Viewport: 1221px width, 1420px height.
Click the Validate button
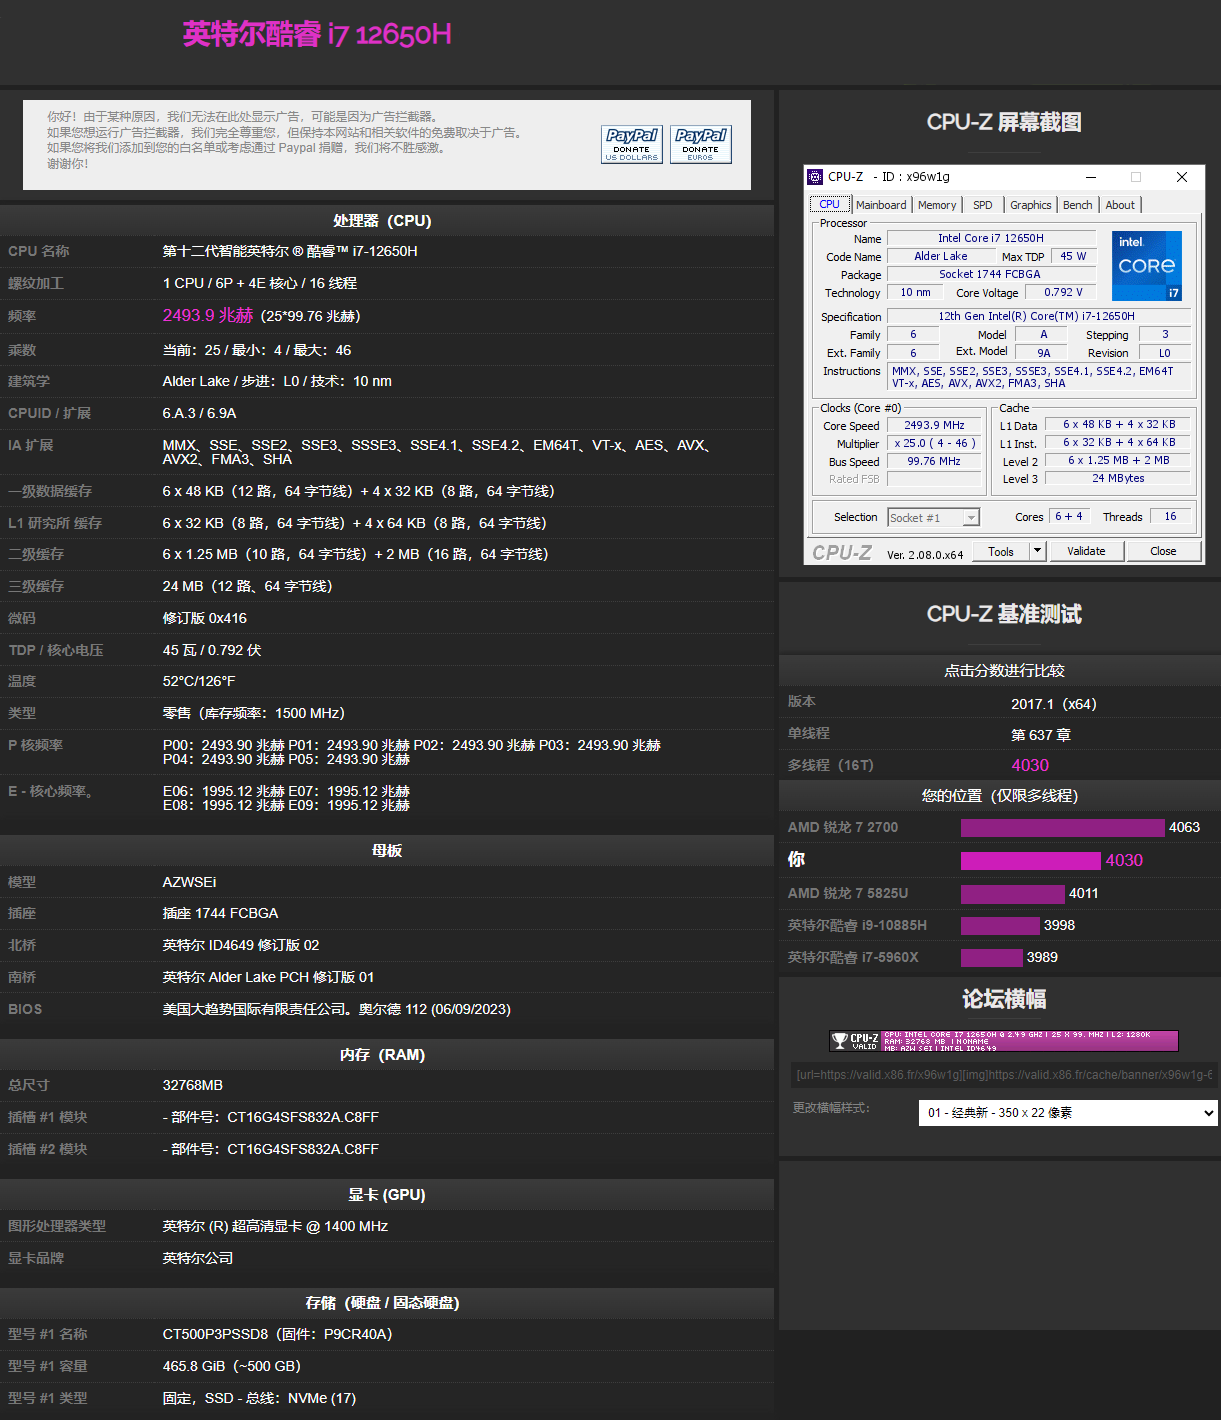click(1086, 551)
